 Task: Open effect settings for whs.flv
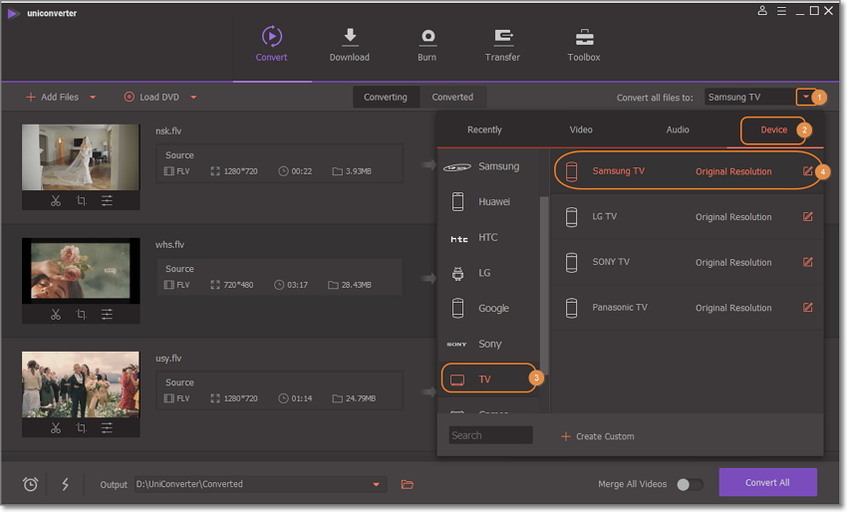click(107, 314)
